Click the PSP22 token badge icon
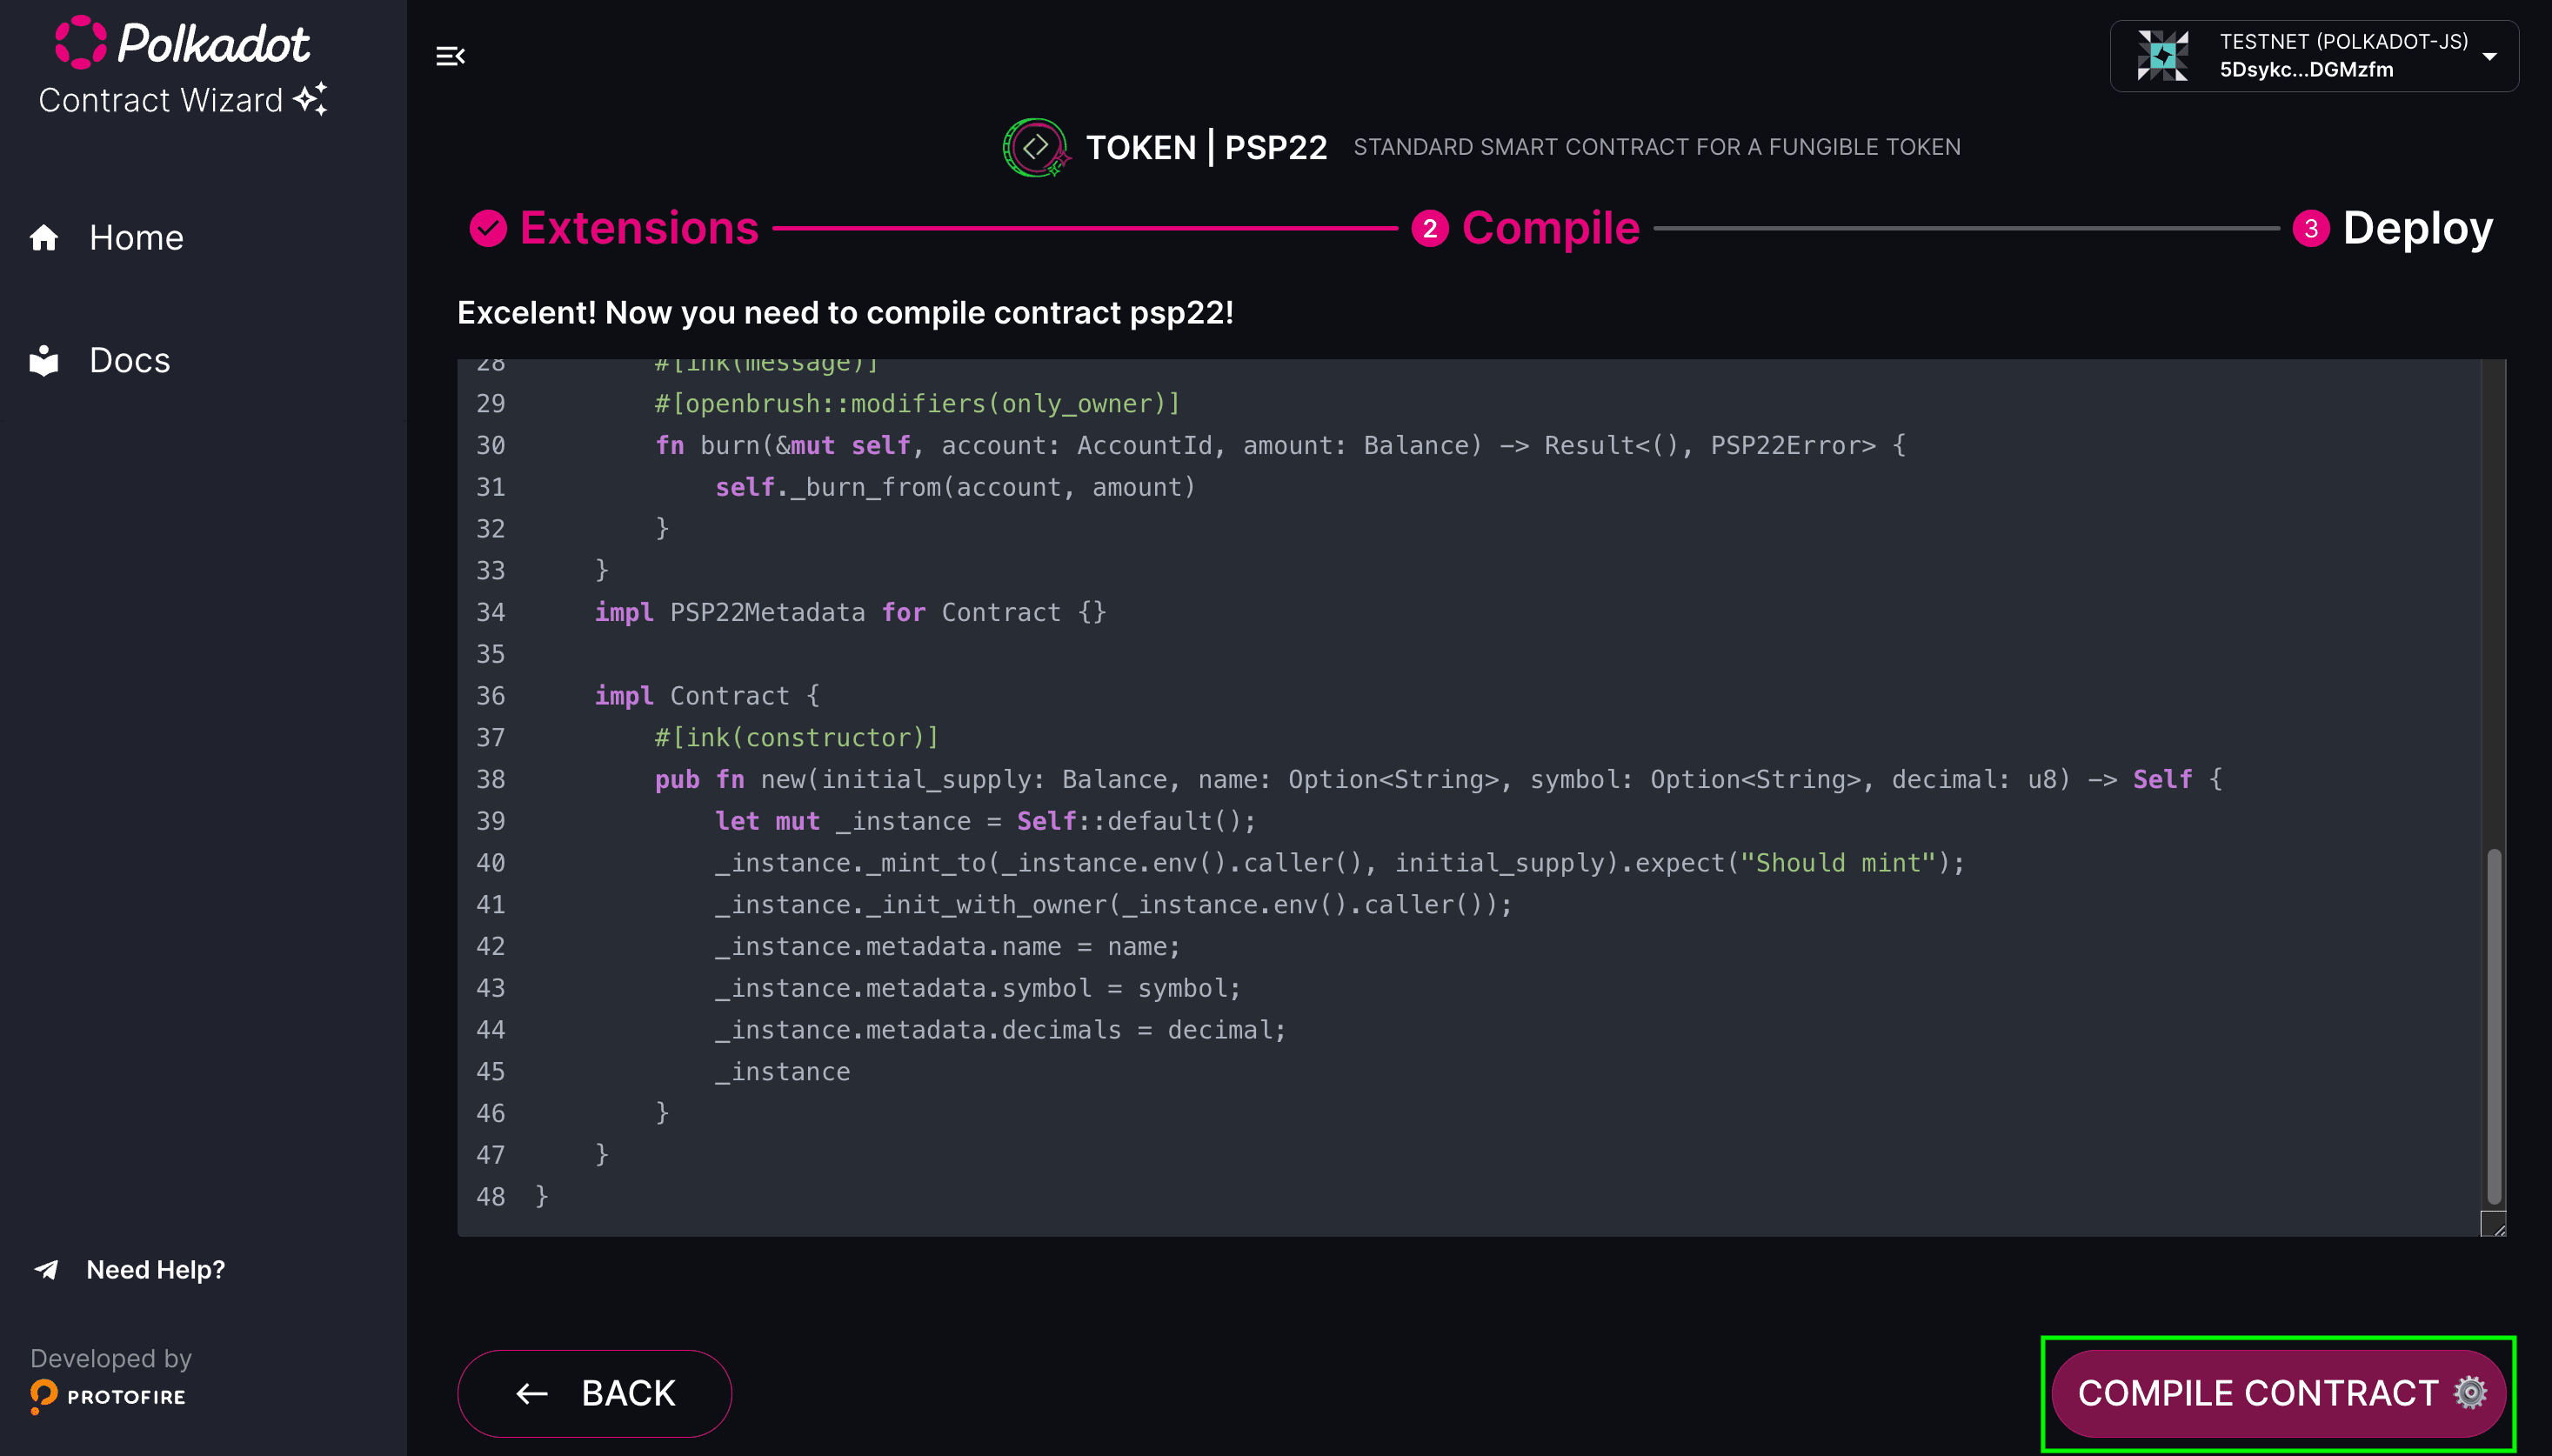 1037,146
